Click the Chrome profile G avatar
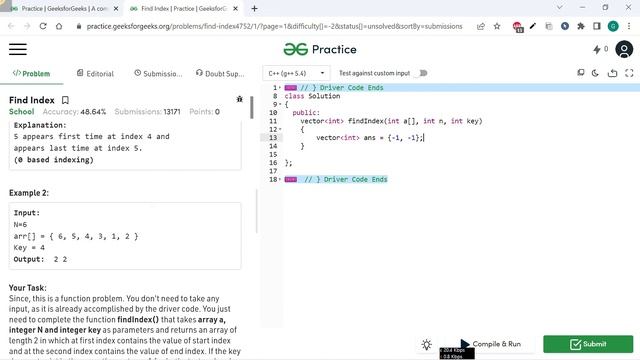The width and height of the screenshot is (640, 360). point(613,26)
